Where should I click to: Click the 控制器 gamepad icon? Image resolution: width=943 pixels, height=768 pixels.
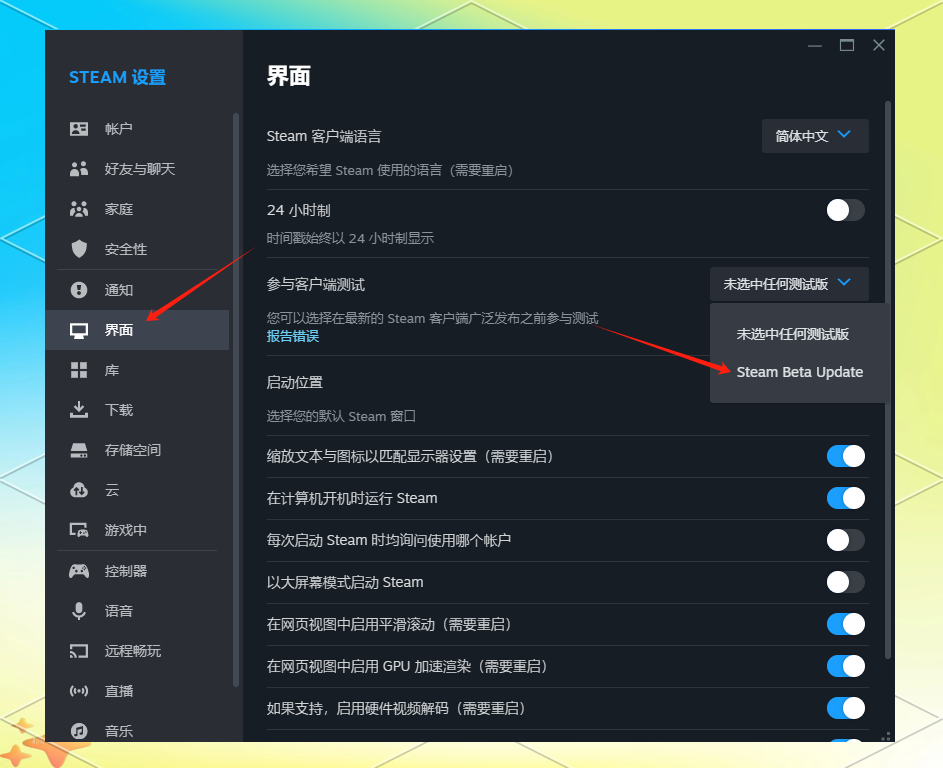pyautogui.click(x=79, y=571)
